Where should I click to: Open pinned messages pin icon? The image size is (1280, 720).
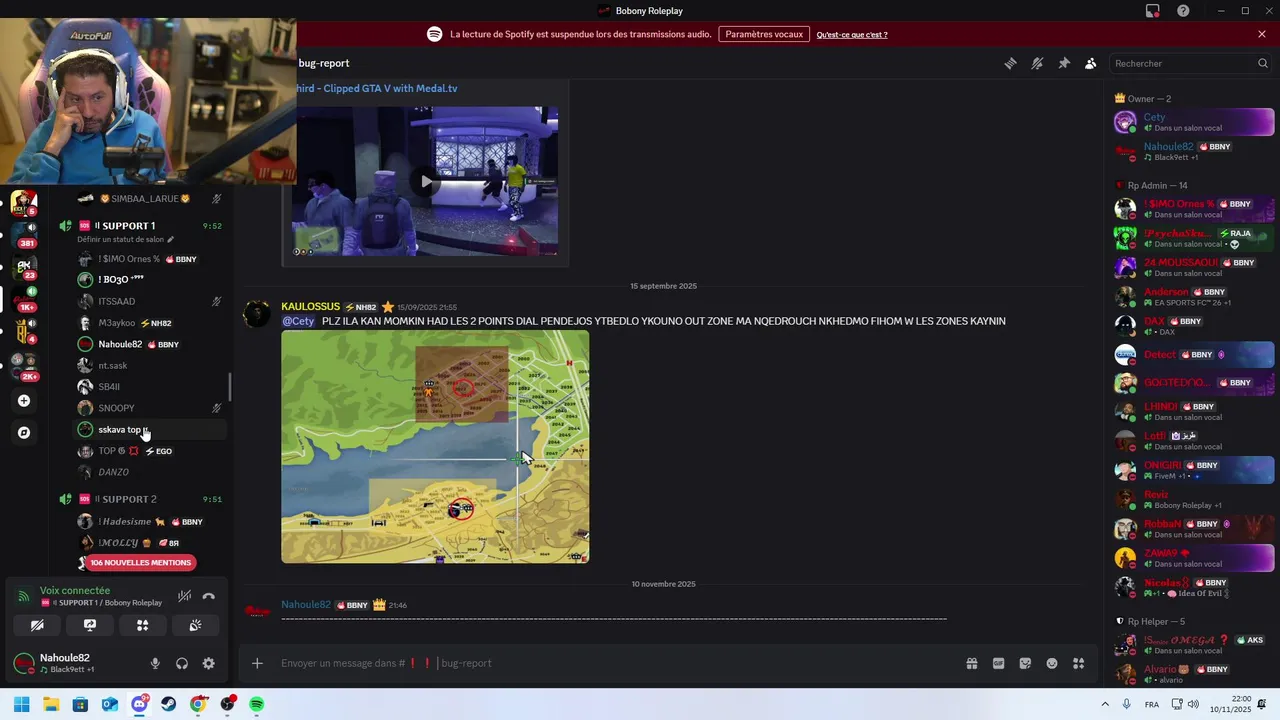pos(1064,63)
